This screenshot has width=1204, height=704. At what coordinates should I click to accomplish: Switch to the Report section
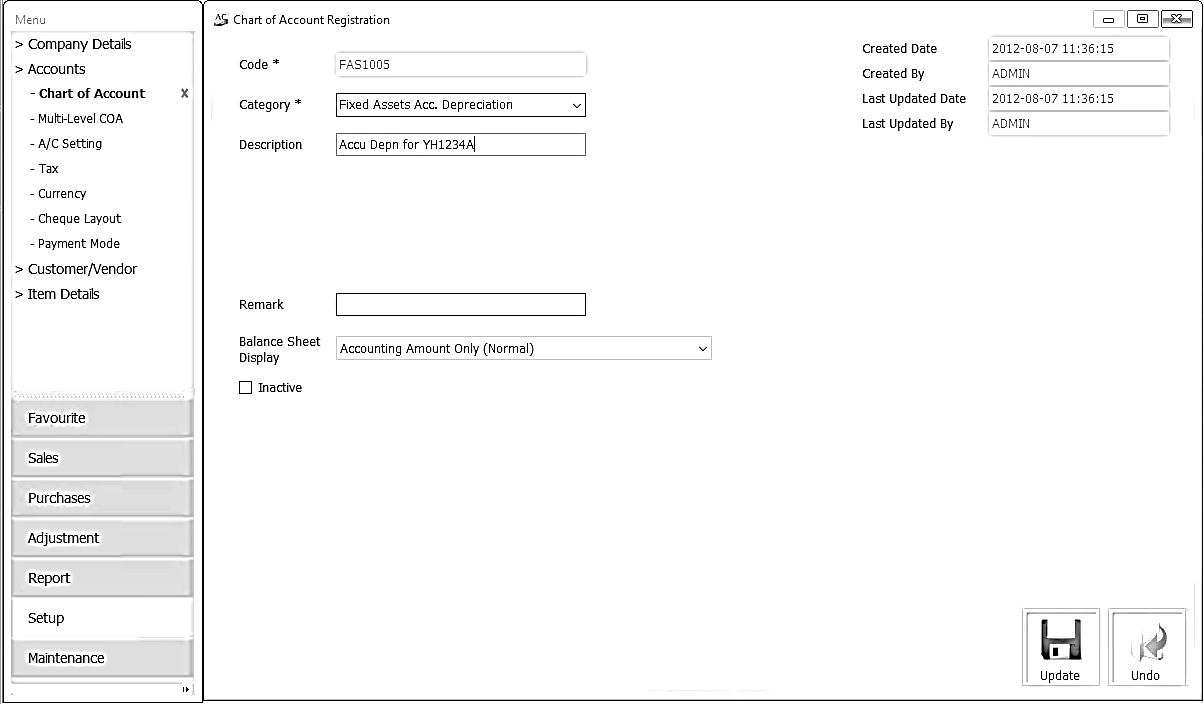click(x=102, y=578)
